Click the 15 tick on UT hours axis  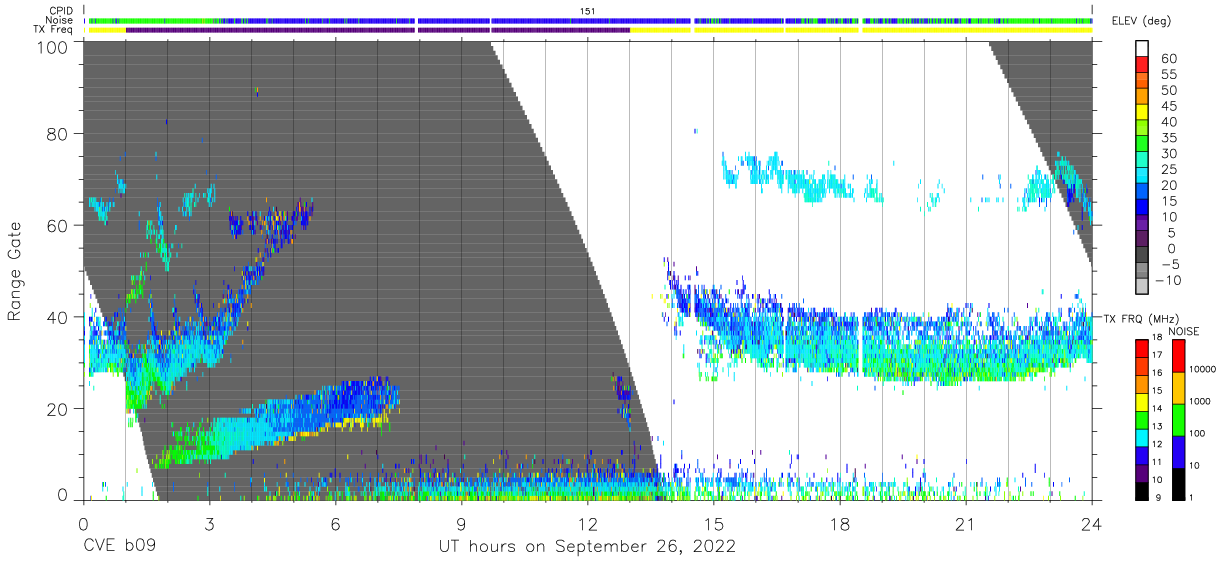(713, 524)
